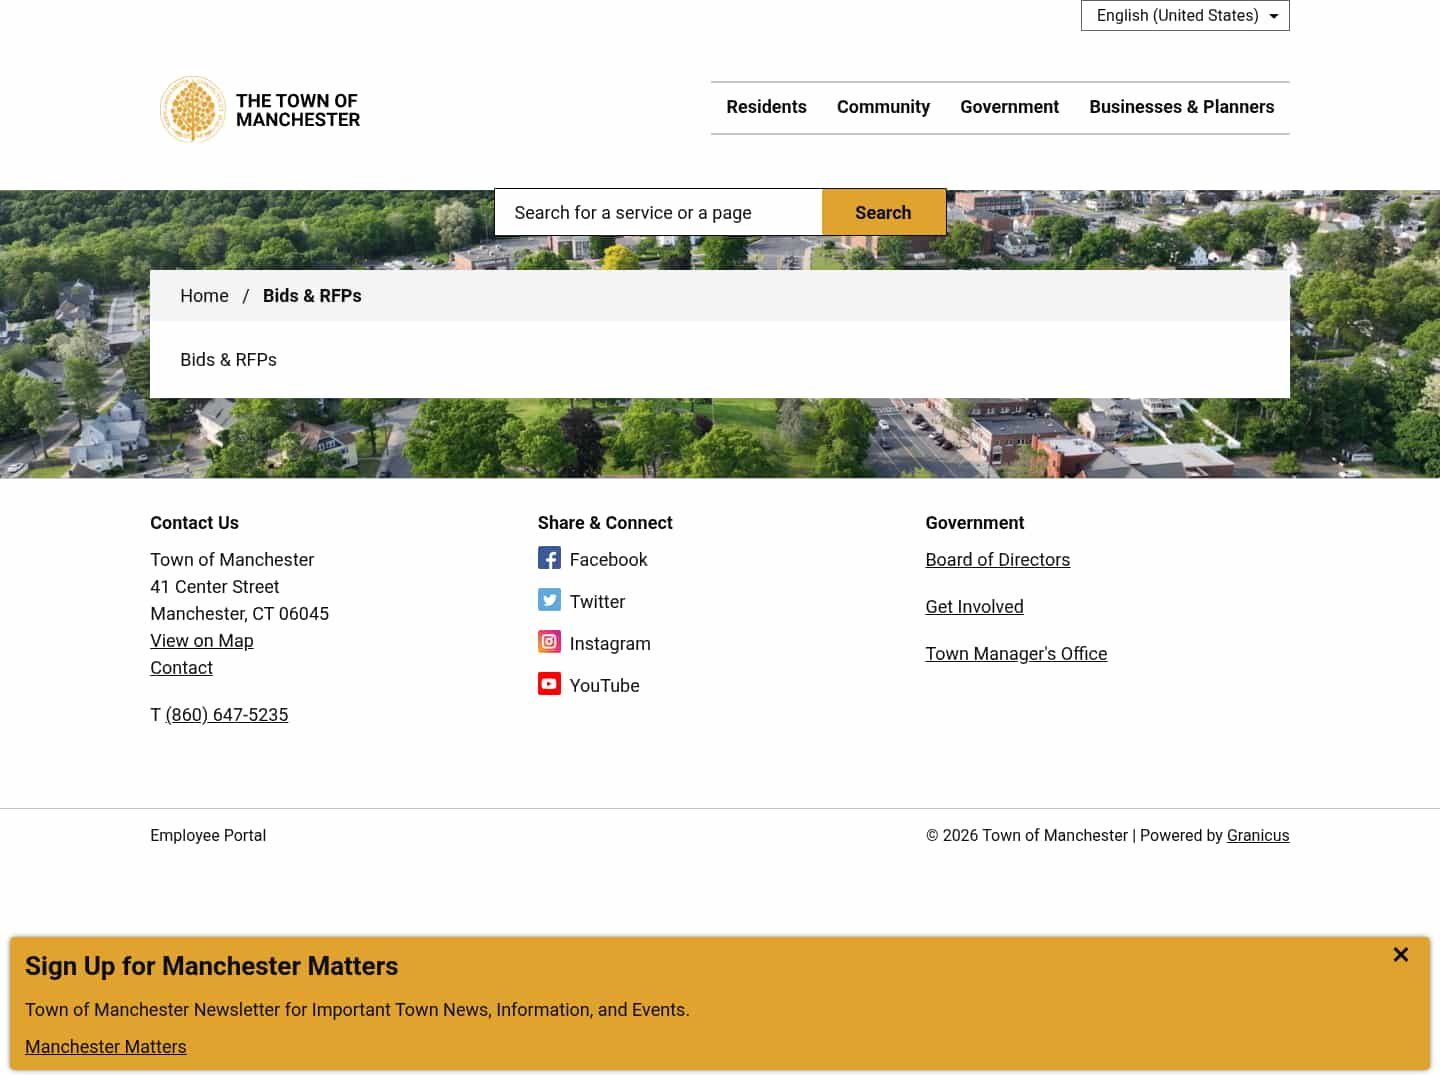
Task: Click the service search input field
Action: click(x=657, y=212)
